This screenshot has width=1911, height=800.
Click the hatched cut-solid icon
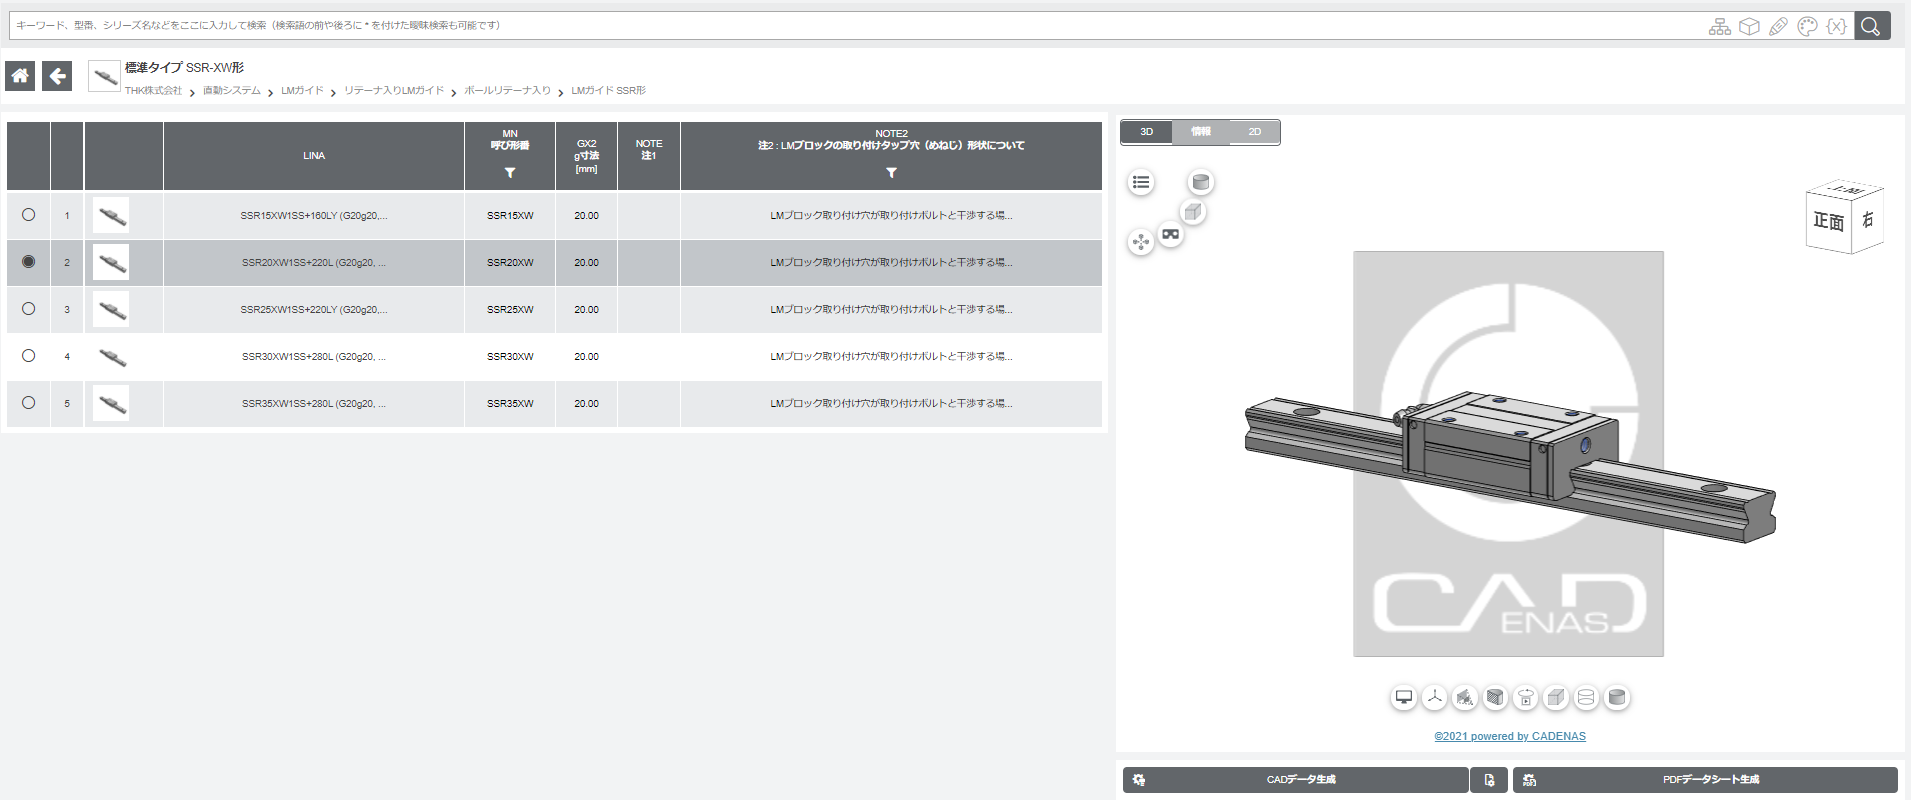1495,698
